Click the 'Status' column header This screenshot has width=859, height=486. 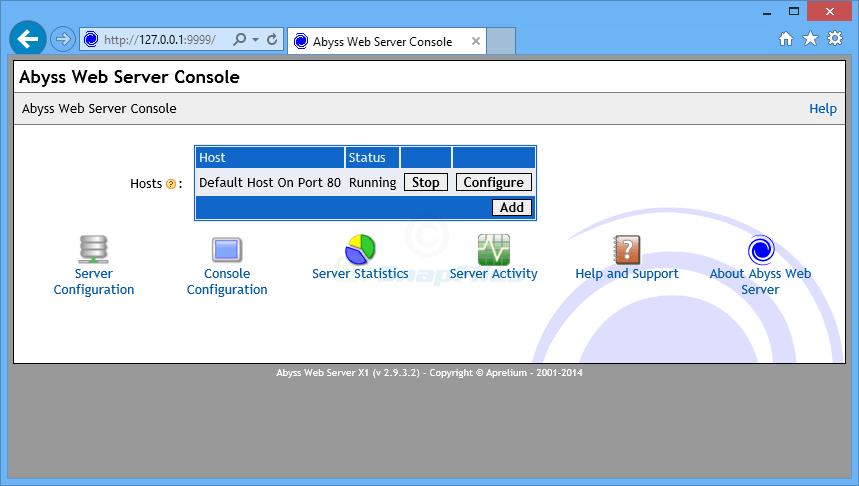(x=372, y=157)
